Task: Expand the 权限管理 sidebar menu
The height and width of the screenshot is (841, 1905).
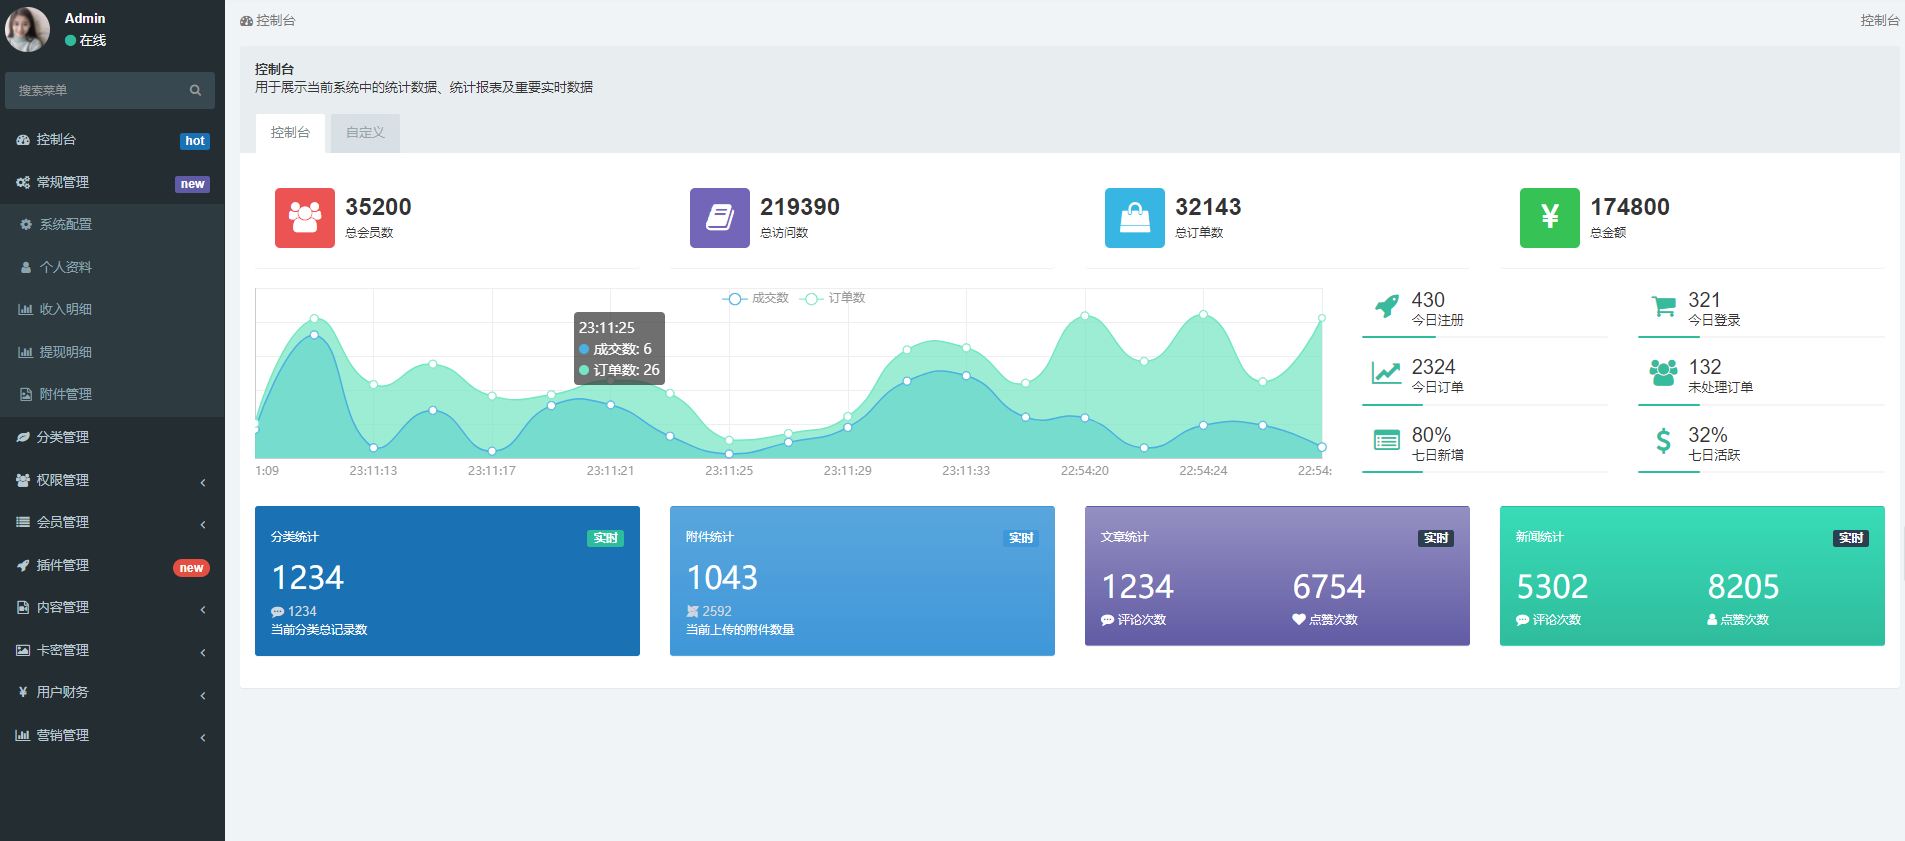Action: 110,480
